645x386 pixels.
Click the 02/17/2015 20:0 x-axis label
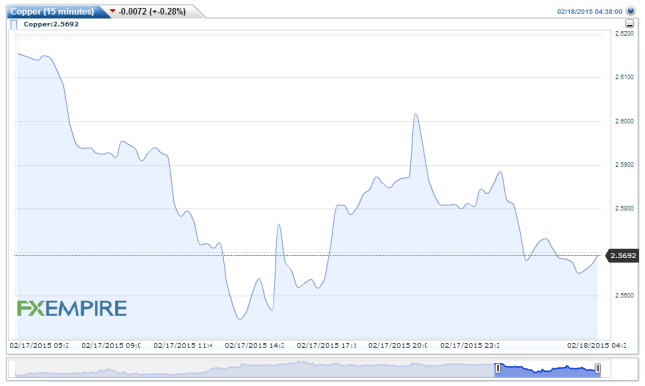tap(397, 346)
